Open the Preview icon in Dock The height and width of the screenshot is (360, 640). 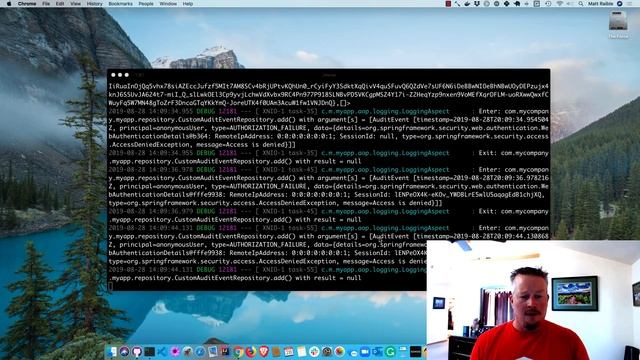click(x=213, y=352)
